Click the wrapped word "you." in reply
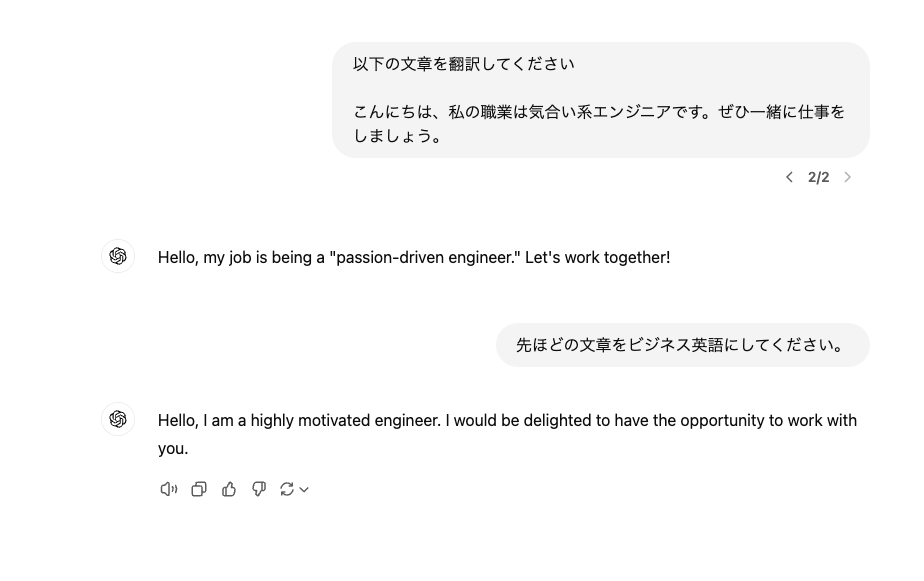This screenshot has width=924, height=581. coord(173,449)
